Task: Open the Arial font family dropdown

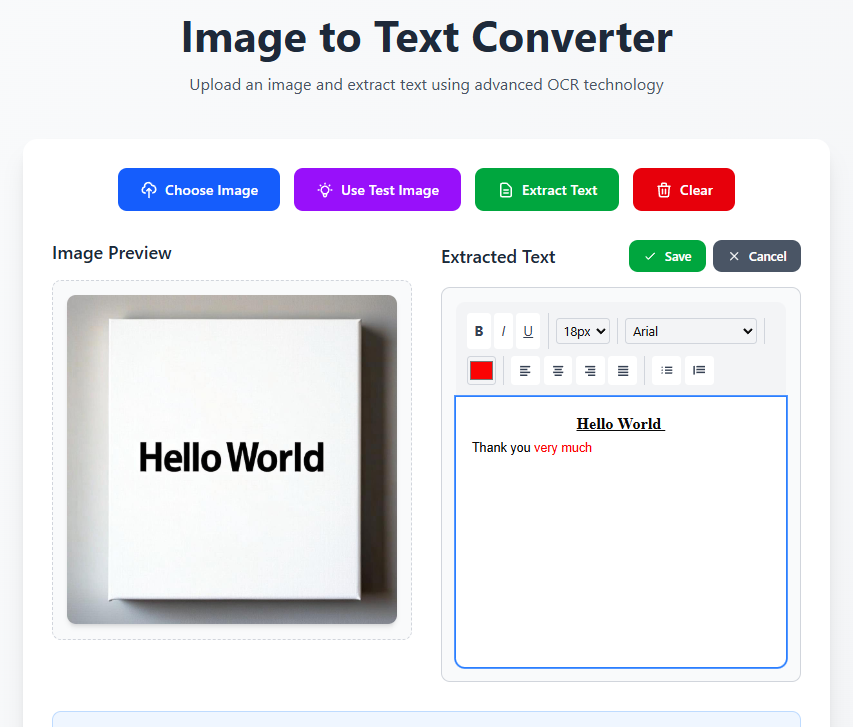Action: 690,331
